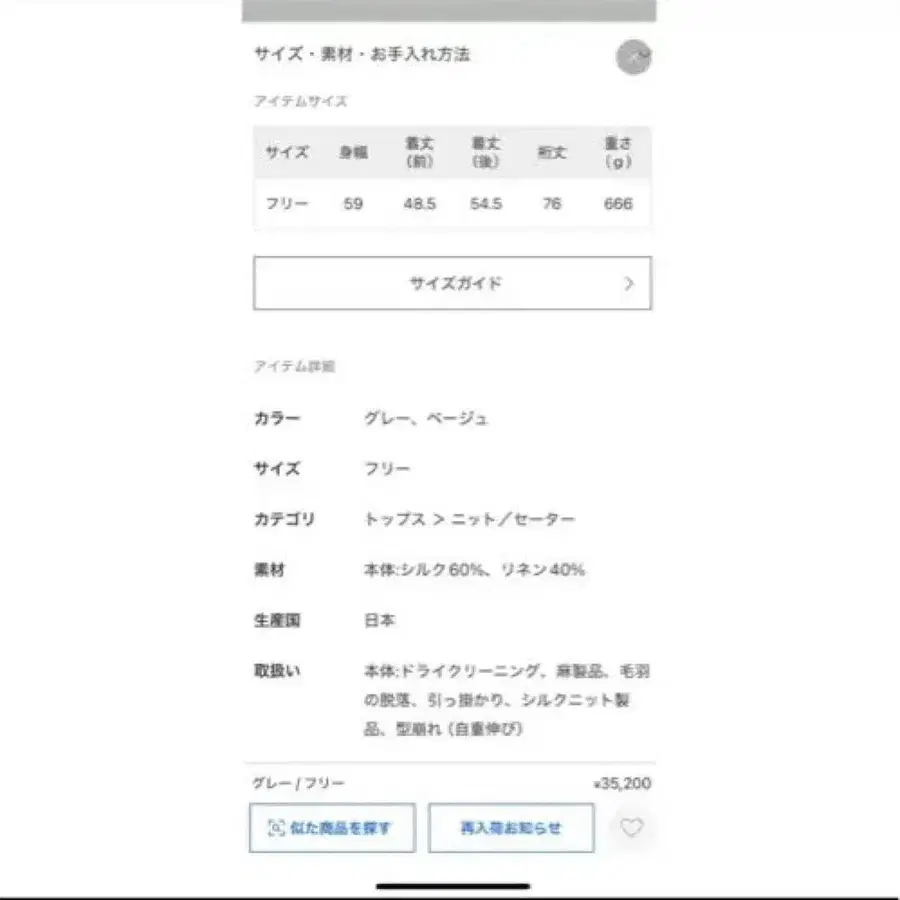Select the 59 body width value
The width and height of the screenshot is (900, 900).
pos(353,204)
